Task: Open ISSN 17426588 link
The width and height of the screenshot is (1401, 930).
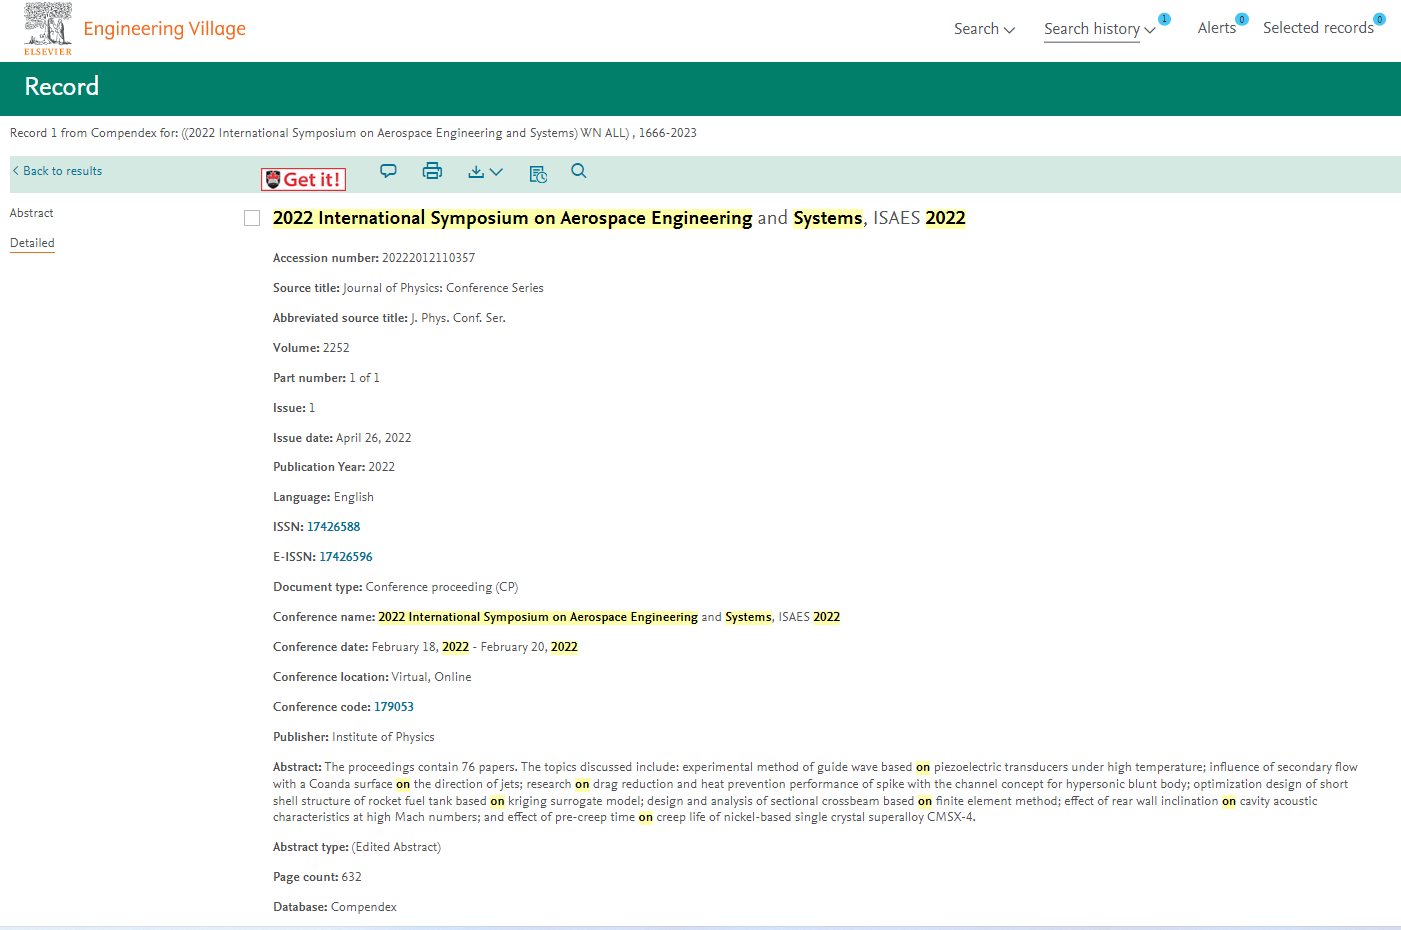Action: point(333,527)
